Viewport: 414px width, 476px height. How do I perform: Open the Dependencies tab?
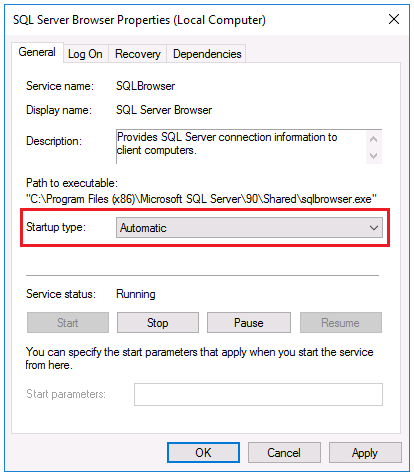coord(207,54)
